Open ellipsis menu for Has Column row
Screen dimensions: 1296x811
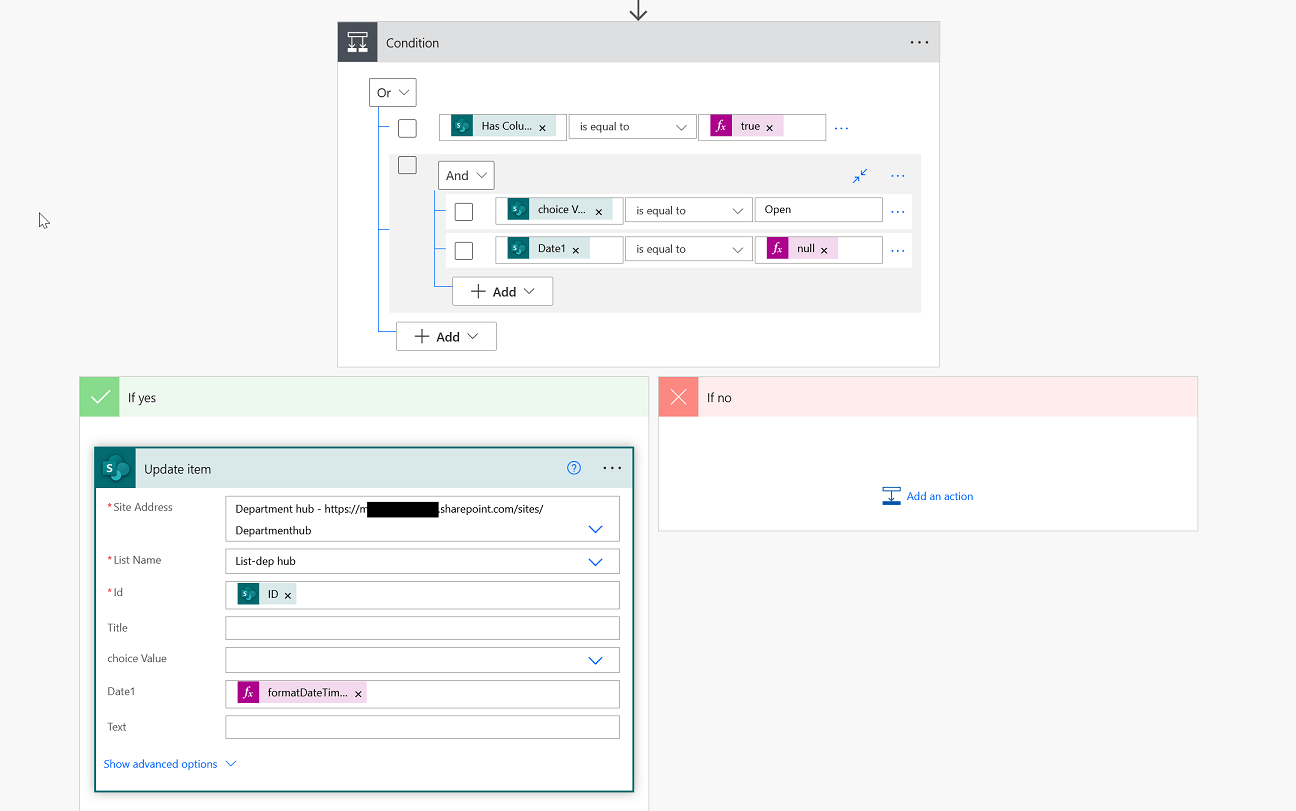pos(841,128)
